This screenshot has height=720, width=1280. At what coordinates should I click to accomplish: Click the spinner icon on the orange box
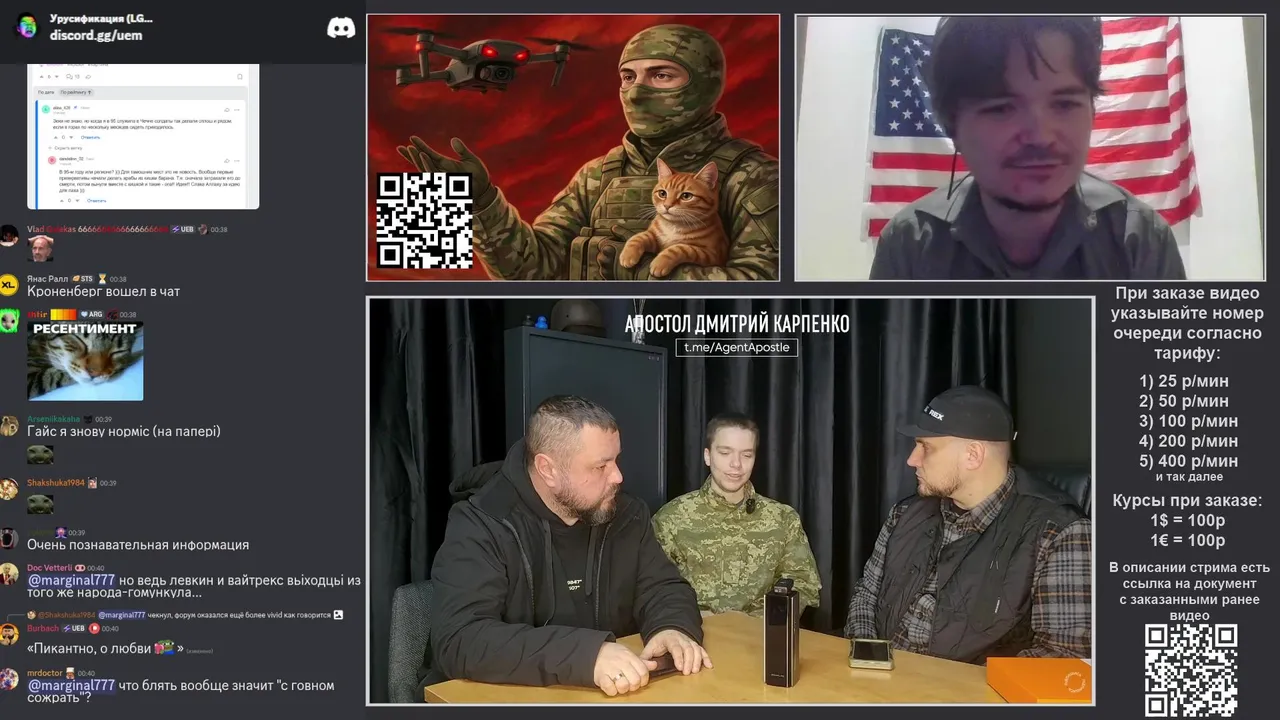point(1075,682)
